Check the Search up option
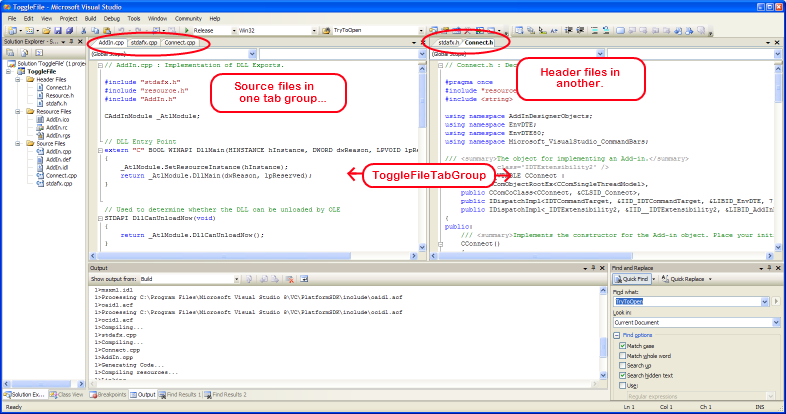Image resolution: width=786 pixels, height=414 pixels. (x=623, y=365)
